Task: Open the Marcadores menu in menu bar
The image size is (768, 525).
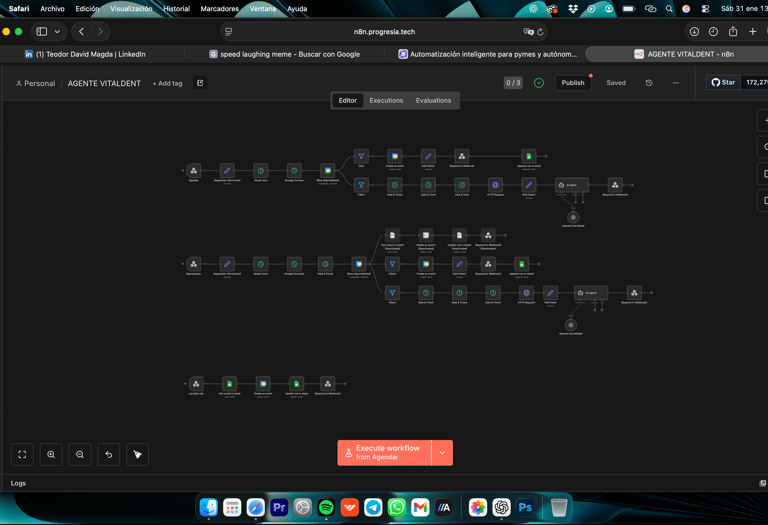Action: tap(219, 9)
